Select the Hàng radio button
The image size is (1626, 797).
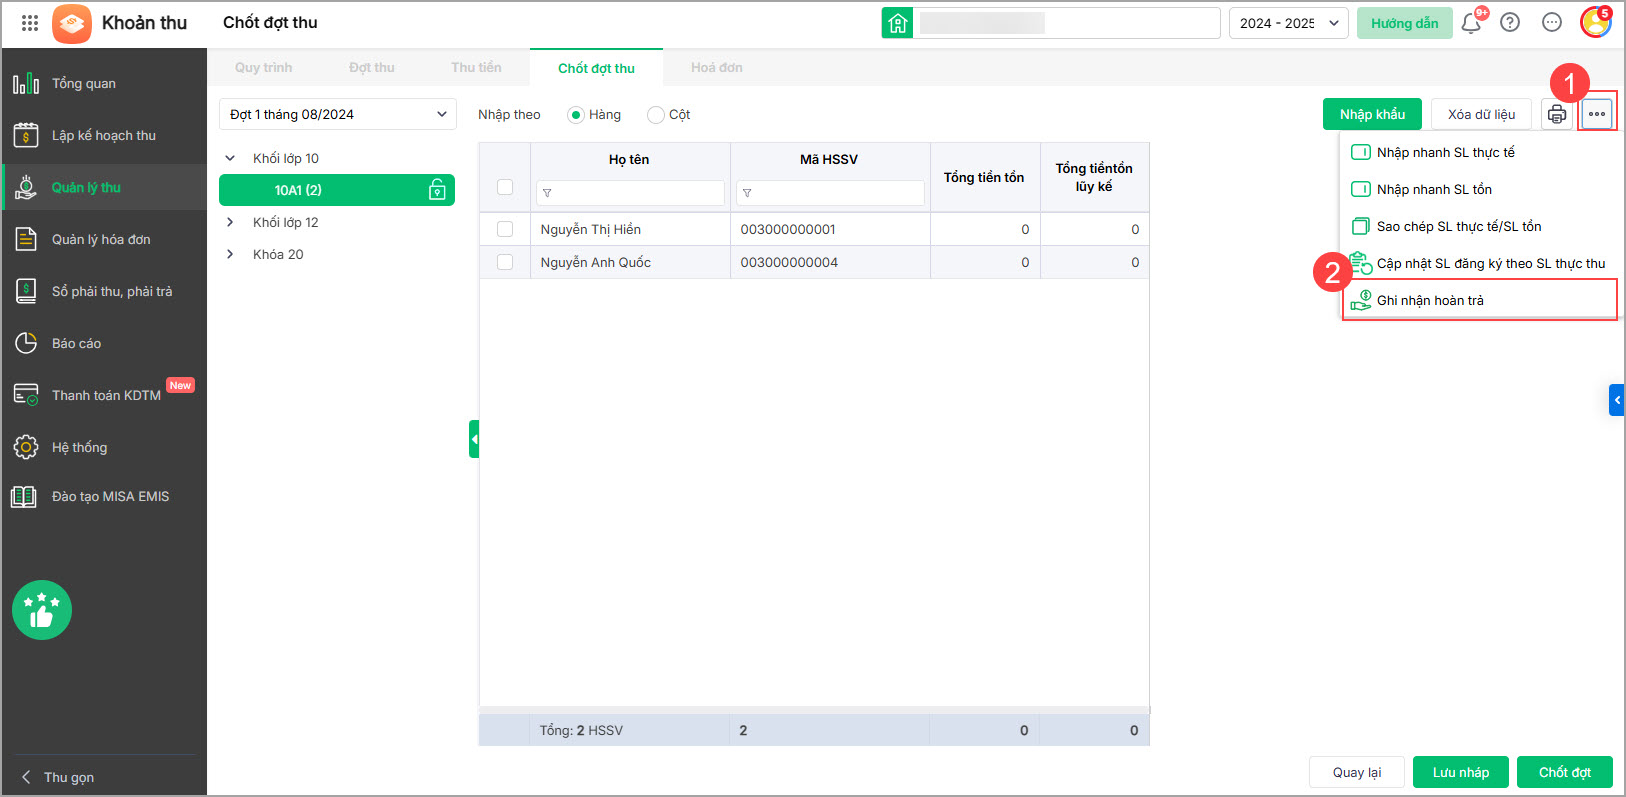tap(576, 115)
